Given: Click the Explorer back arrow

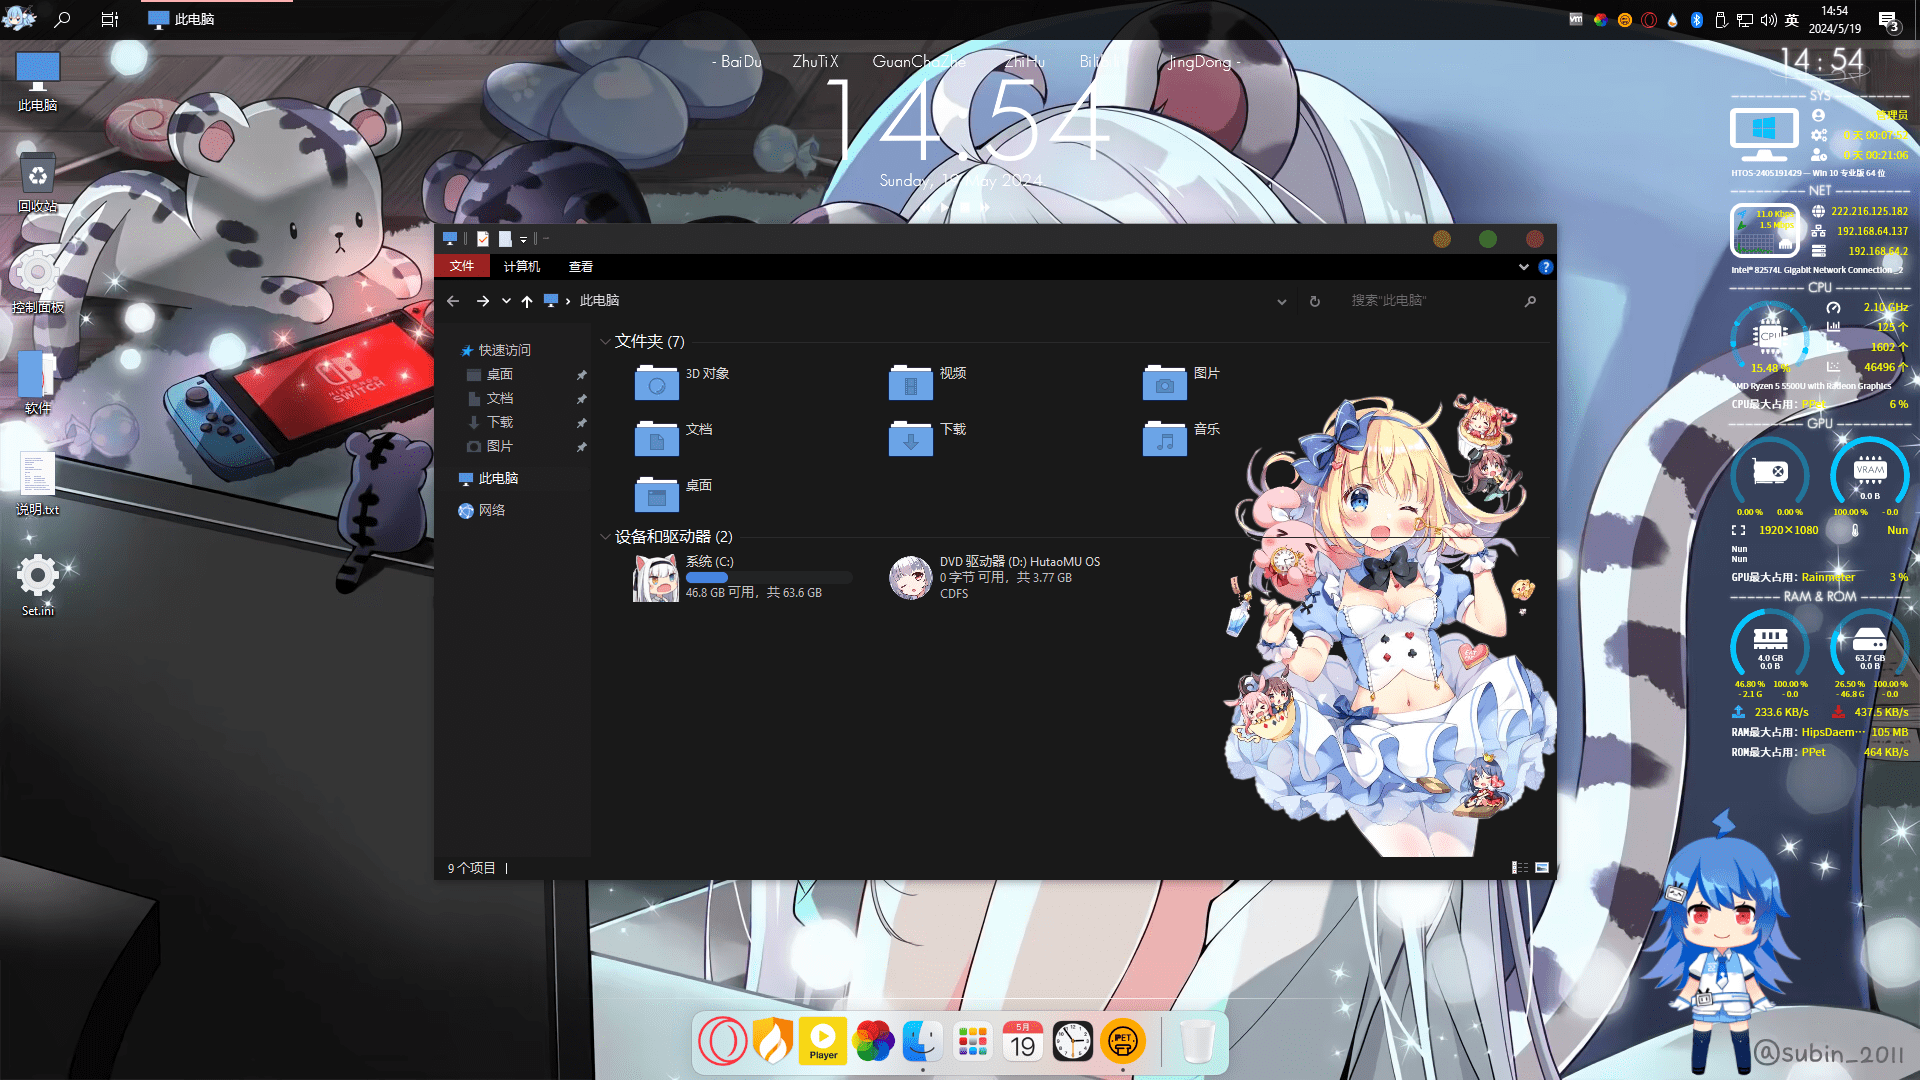Looking at the screenshot, I should click(453, 301).
